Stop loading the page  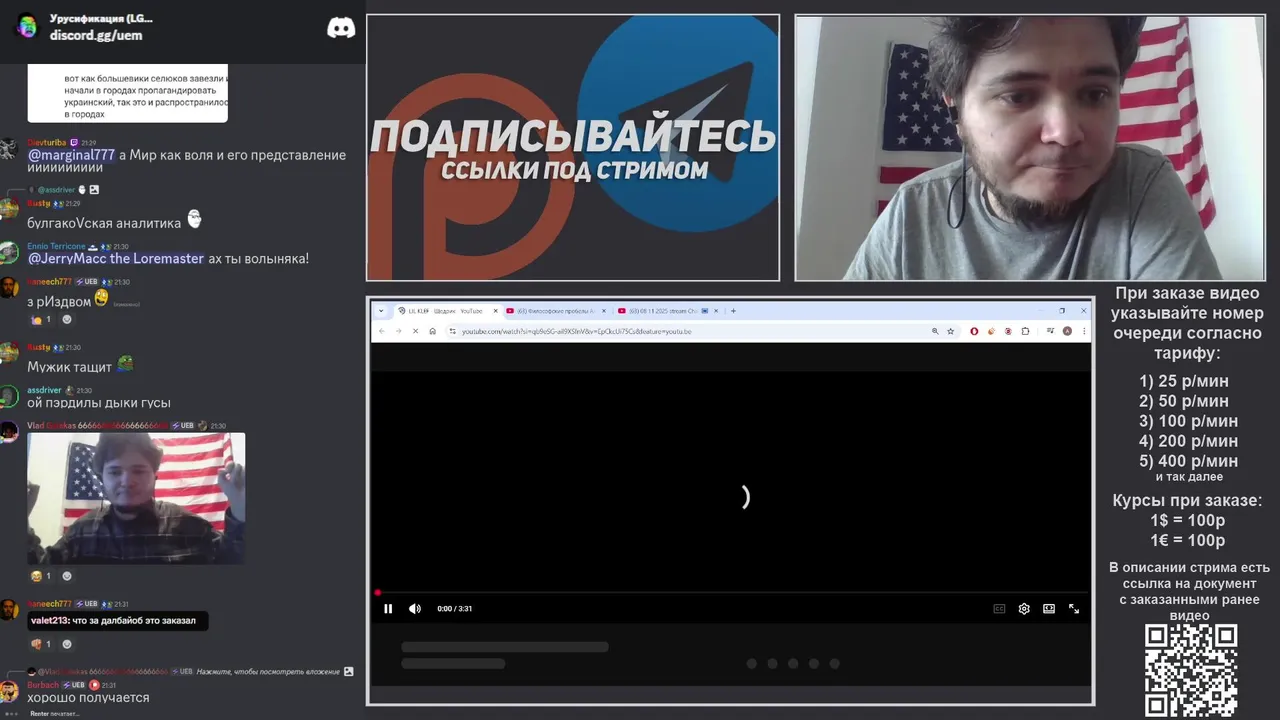pos(415,331)
